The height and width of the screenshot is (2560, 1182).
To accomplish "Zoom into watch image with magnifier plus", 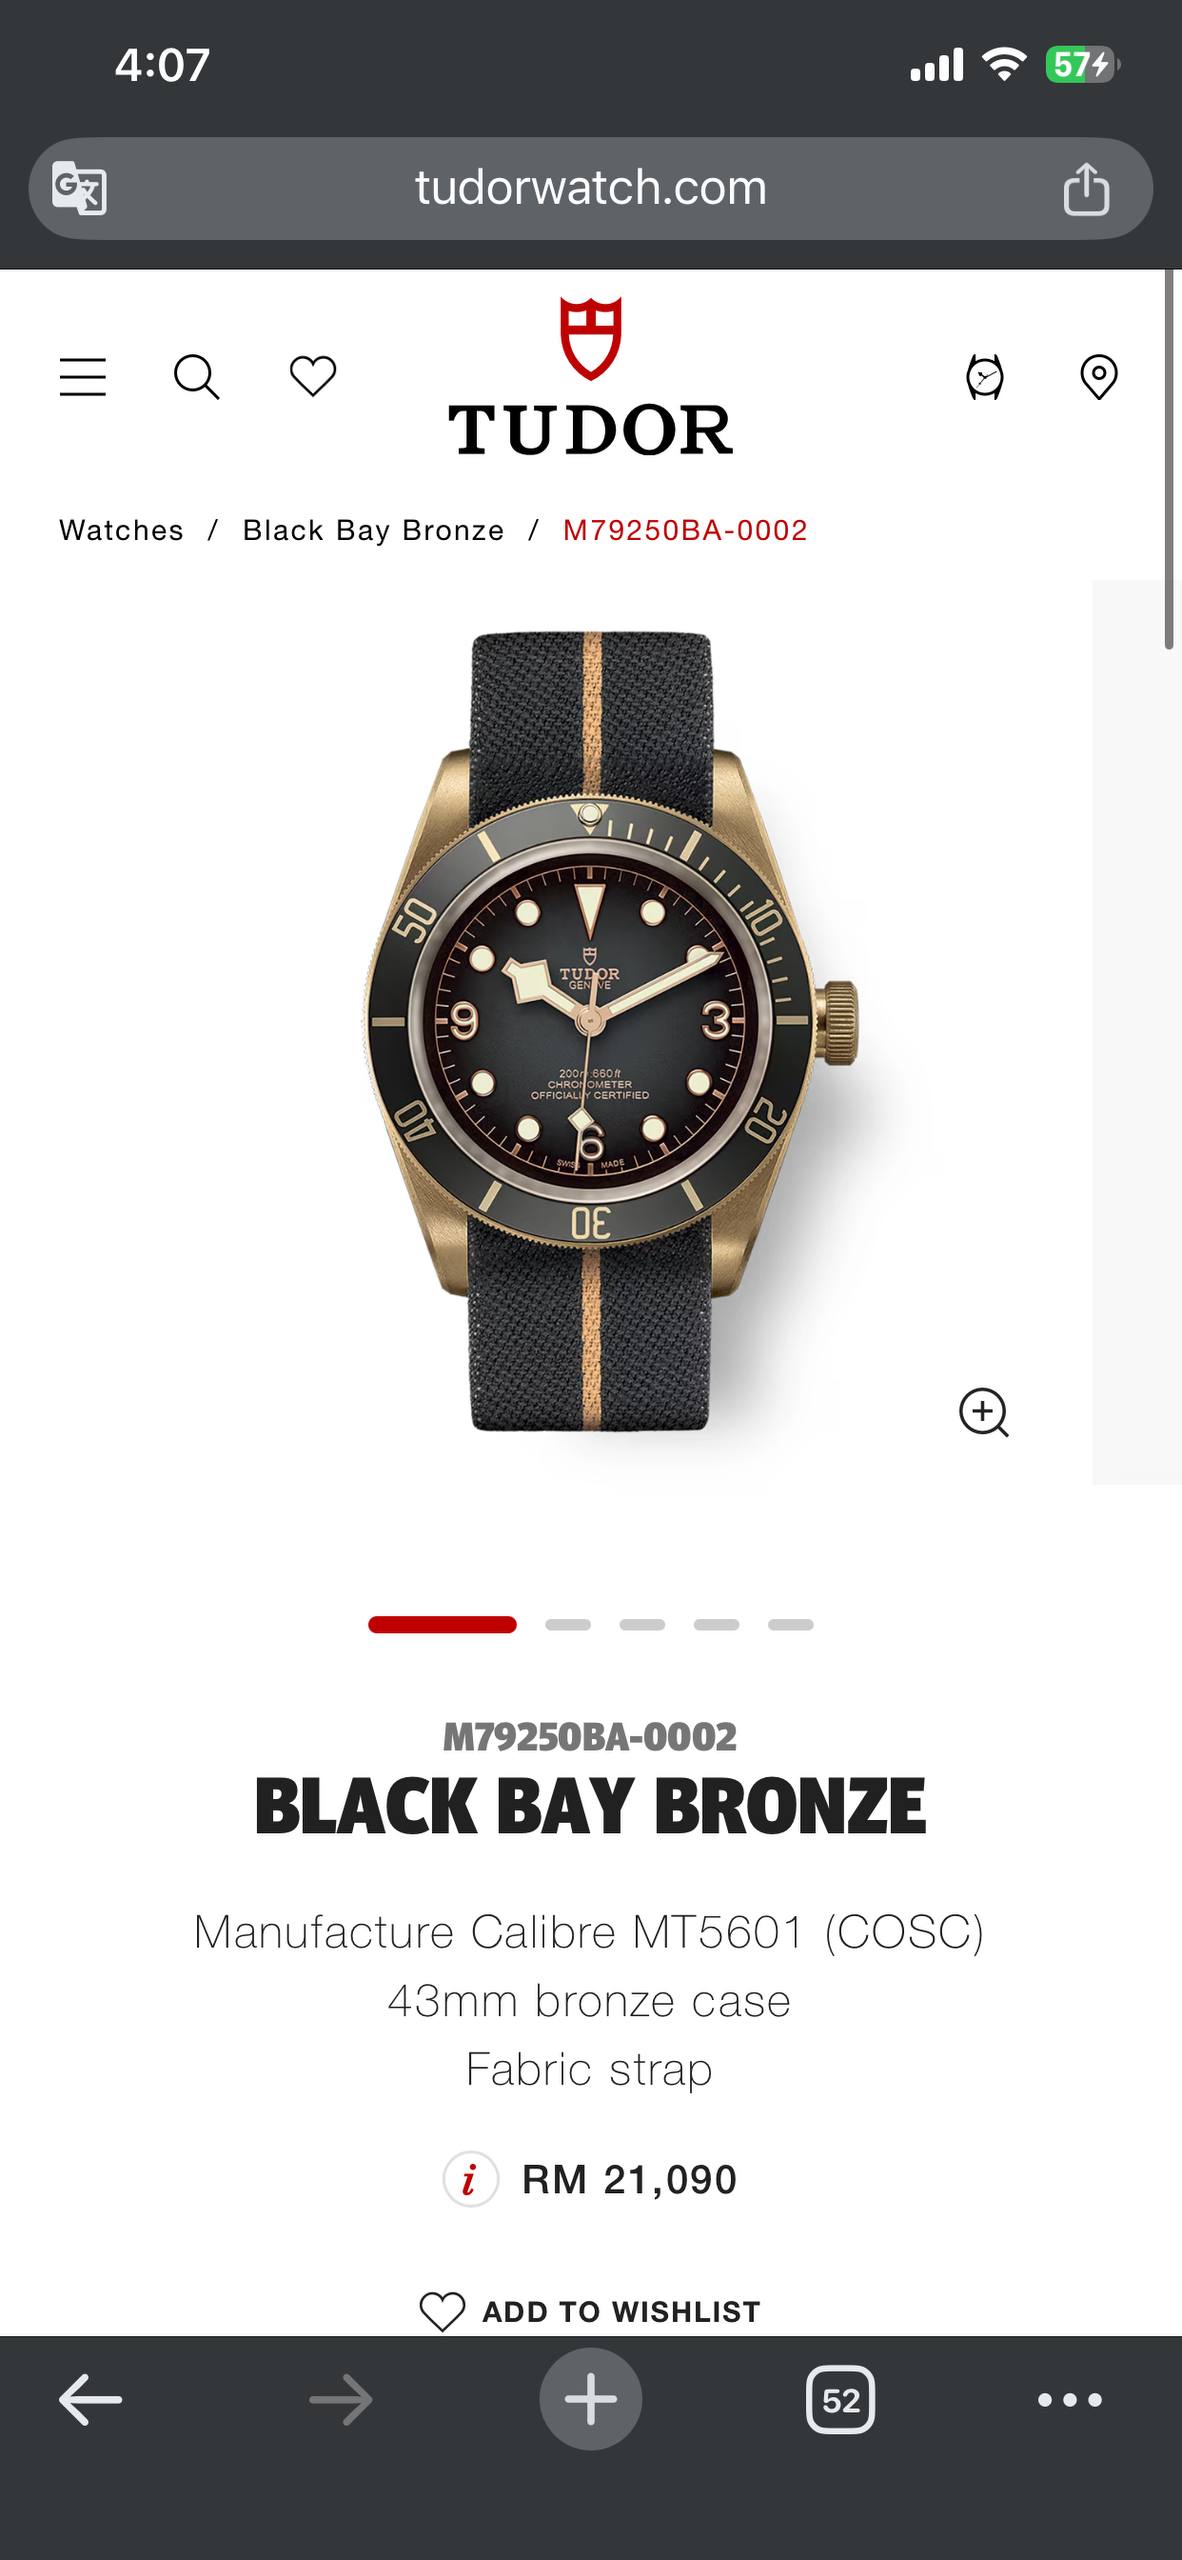I will coord(984,1412).
